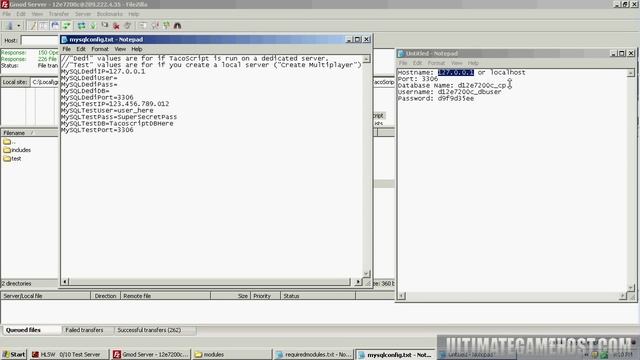Click Password line in Untitled Notepad
Viewport: 640px width, 360px height.
coord(436,98)
